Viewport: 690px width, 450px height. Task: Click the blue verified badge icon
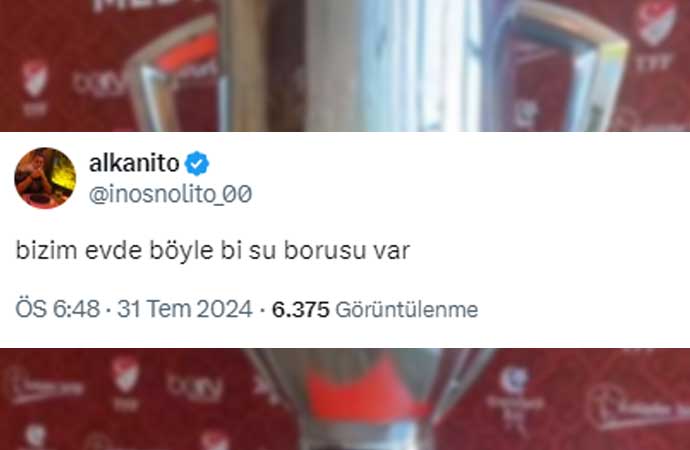[197, 164]
